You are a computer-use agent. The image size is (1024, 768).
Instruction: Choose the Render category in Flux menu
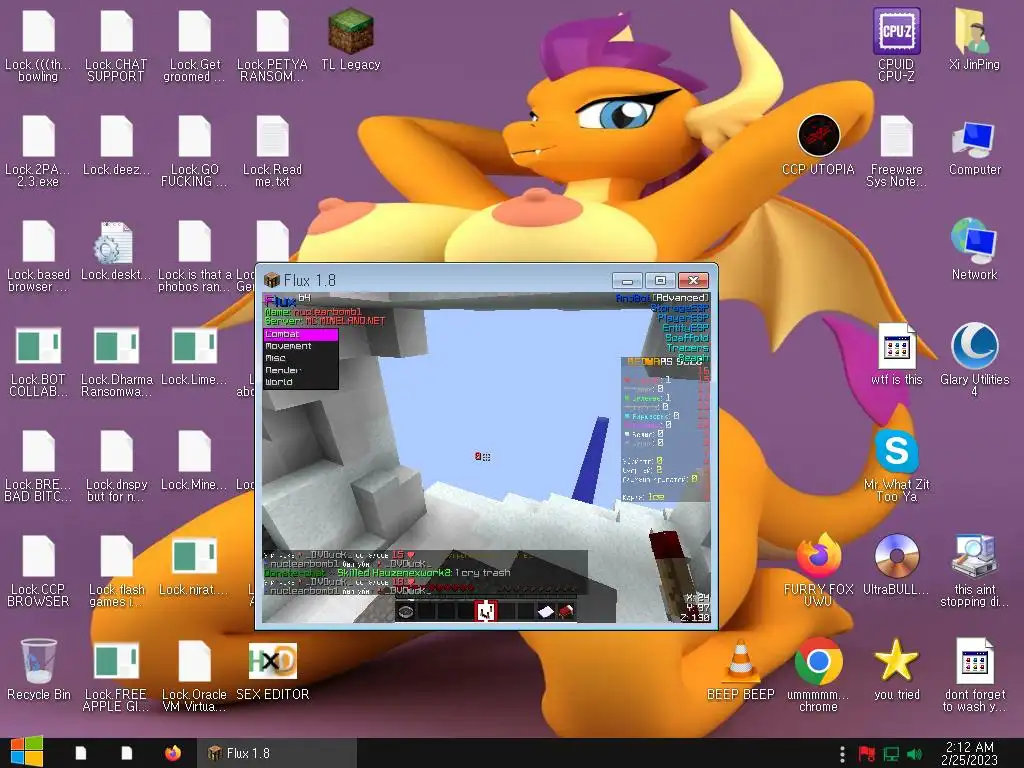pos(300,370)
